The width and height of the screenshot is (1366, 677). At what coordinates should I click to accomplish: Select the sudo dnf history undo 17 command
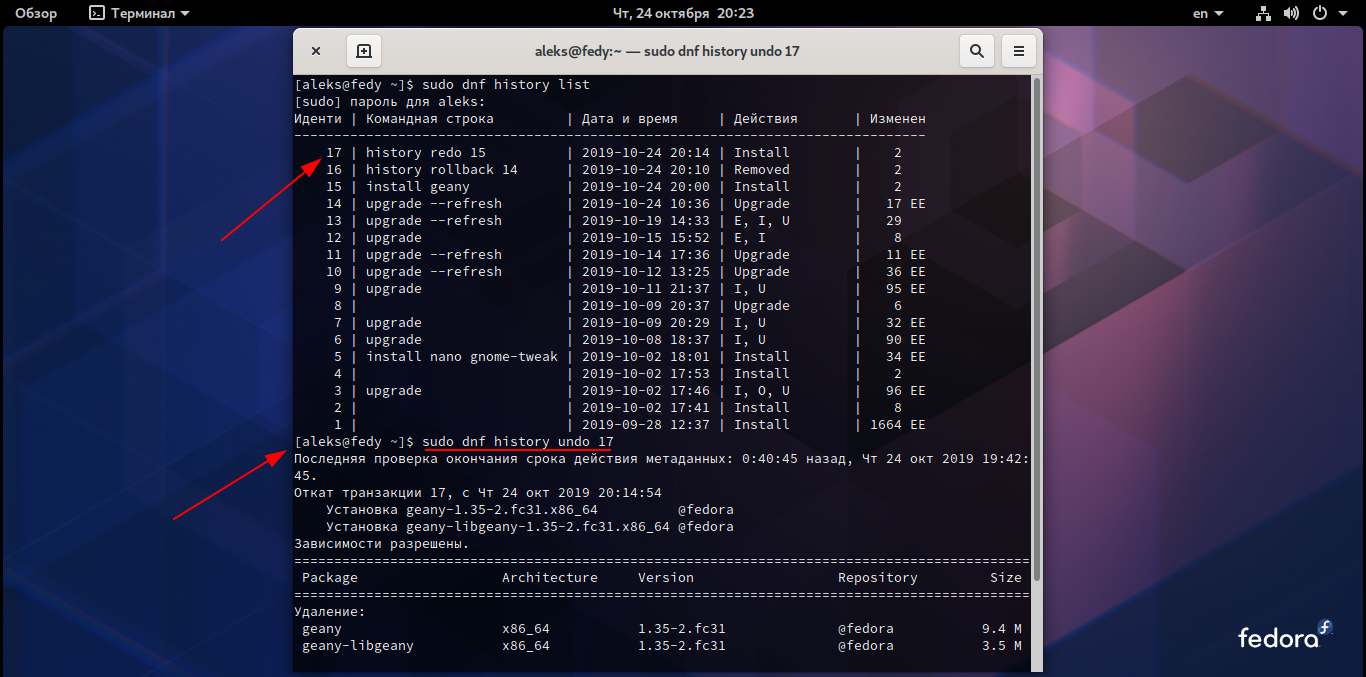(521, 441)
